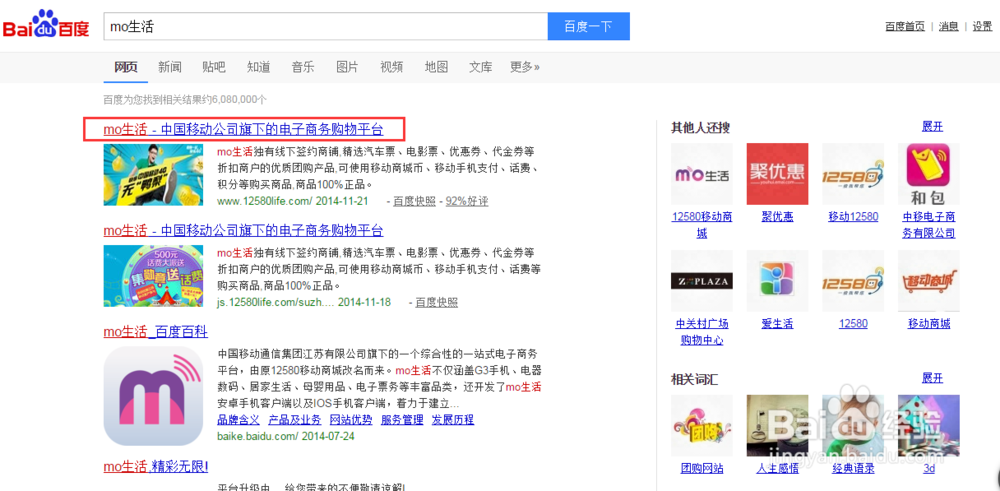1000x491 pixels.
Task: Switch to the 视频 tab
Action: pyautogui.click(x=392, y=67)
